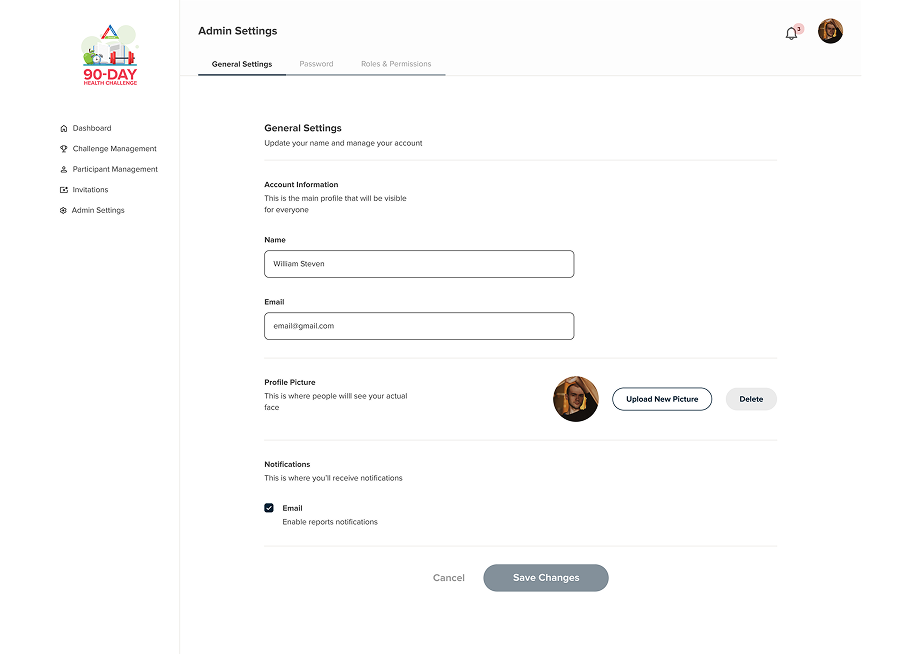This screenshot has width=903, height=654.
Task: Click the Invitations envelope icon
Action: pos(64,190)
